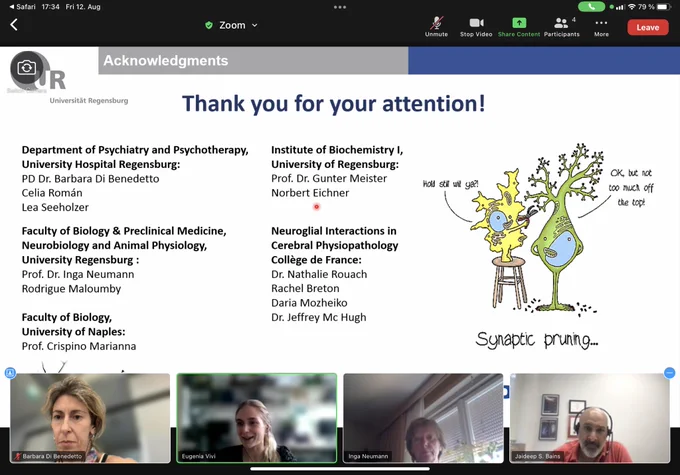Click 'Rodrigue Maloumby' name
Image resolution: width=680 pixels, height=475 pixels.
pyautogui.click(x=71, y=289)
